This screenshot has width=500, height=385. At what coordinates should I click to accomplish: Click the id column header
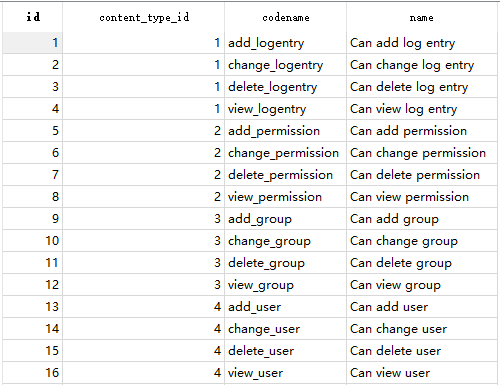point(33,17)
